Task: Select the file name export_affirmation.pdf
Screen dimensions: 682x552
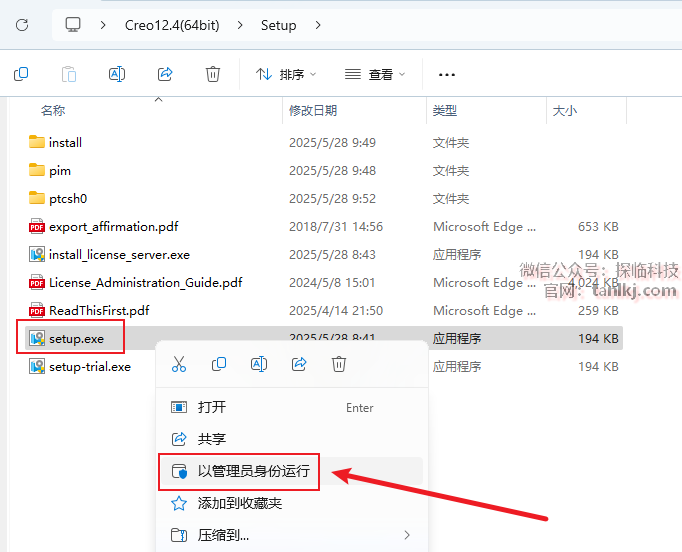Action: (114, 227)
